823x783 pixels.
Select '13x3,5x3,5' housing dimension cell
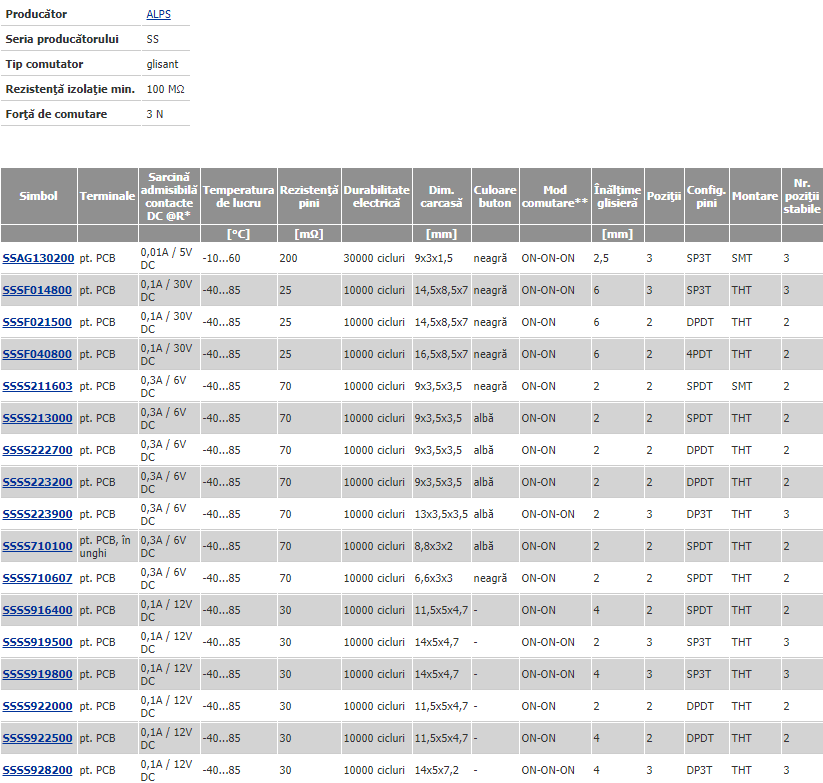tap(441, 514)
